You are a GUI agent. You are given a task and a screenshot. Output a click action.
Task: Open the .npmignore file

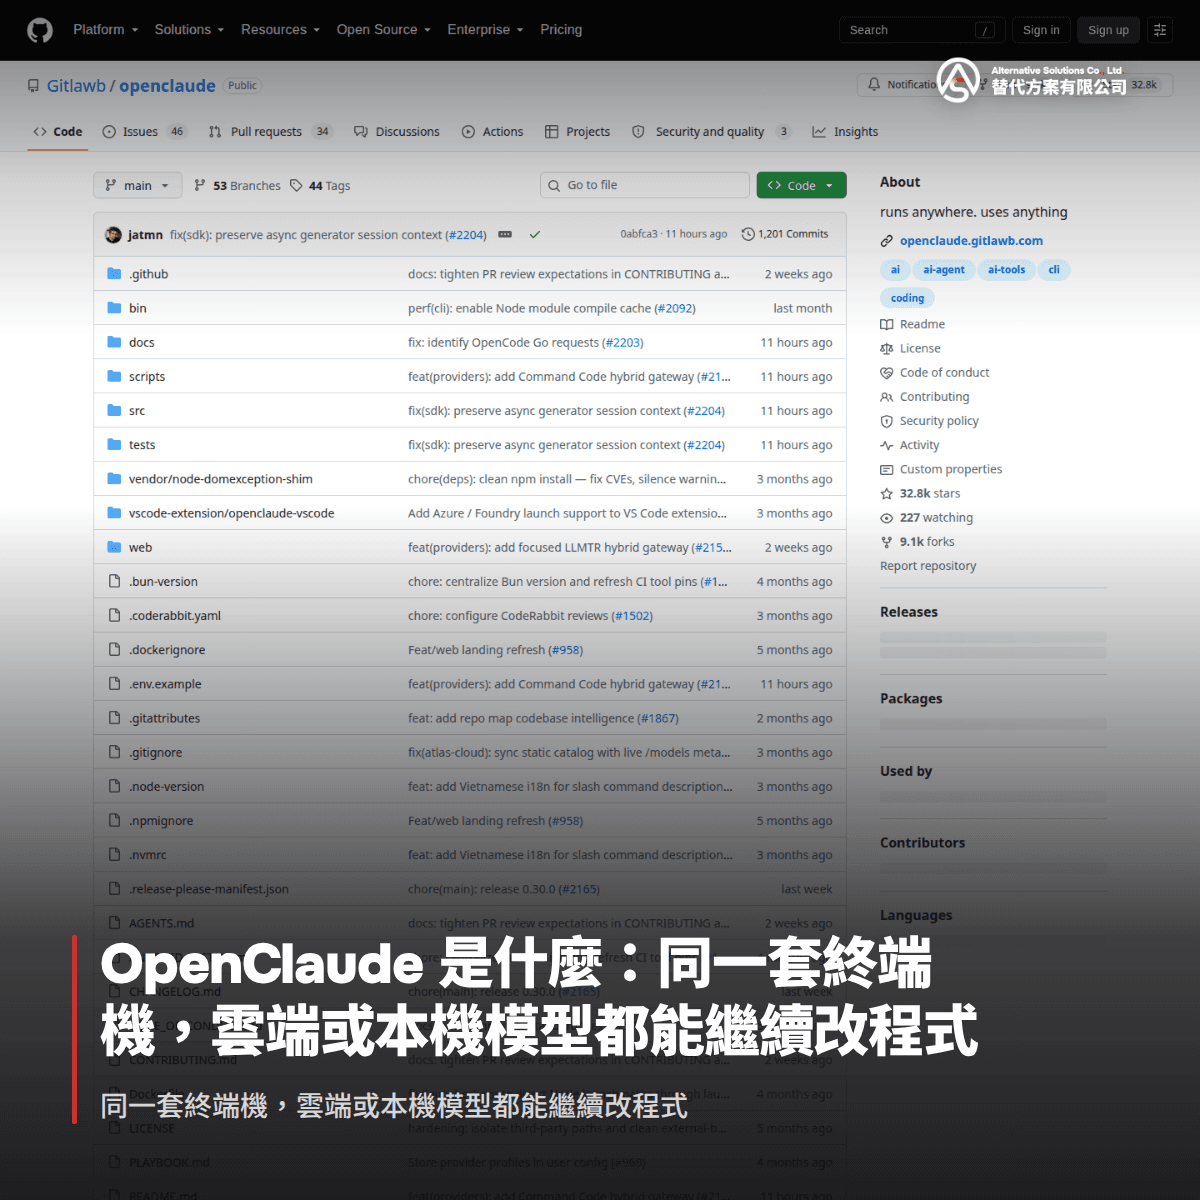tap(161, 821)
